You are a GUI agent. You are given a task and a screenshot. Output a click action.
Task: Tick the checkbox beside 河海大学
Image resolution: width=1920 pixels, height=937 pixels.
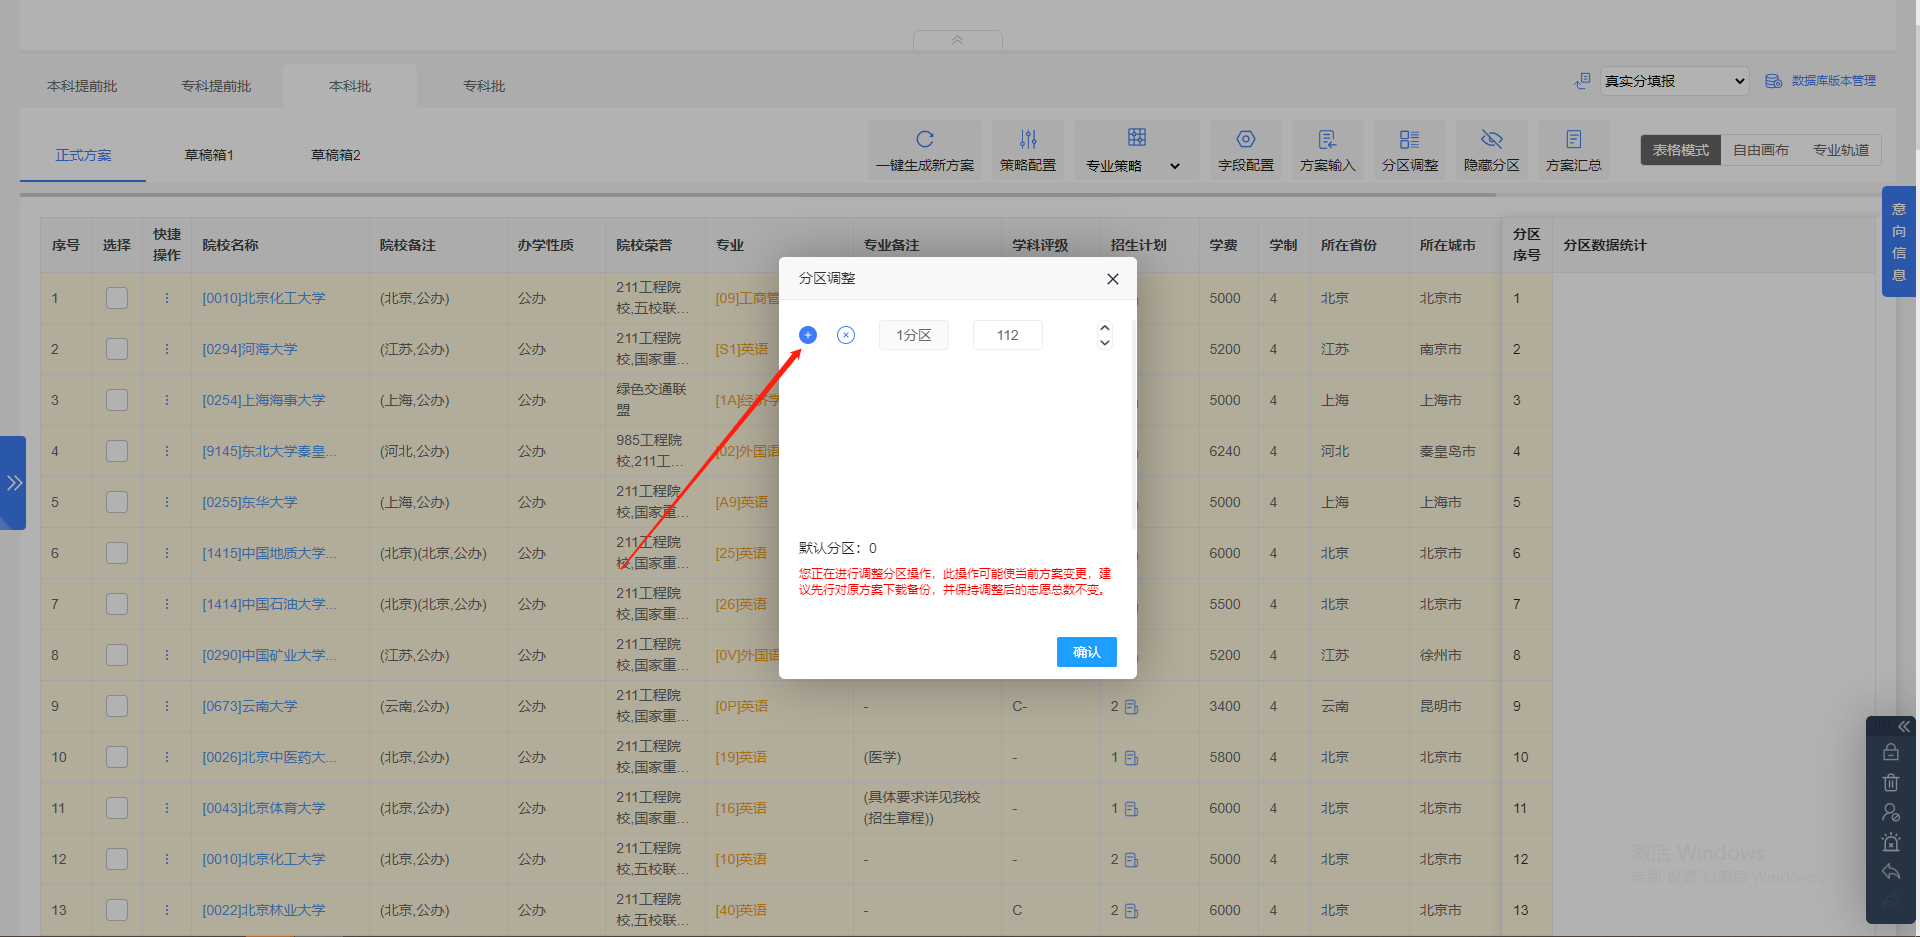tap(116, 349)
